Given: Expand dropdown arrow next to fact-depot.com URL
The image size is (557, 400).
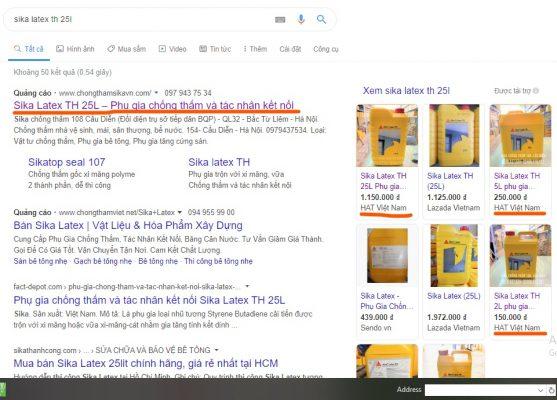Looking at the screenshot, I should coord(247,286).
